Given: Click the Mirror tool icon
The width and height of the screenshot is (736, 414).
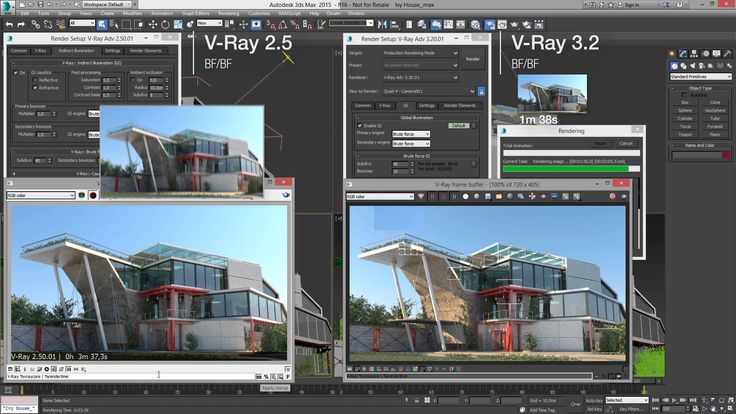Looking at the screenshot, I should point(383,24).
